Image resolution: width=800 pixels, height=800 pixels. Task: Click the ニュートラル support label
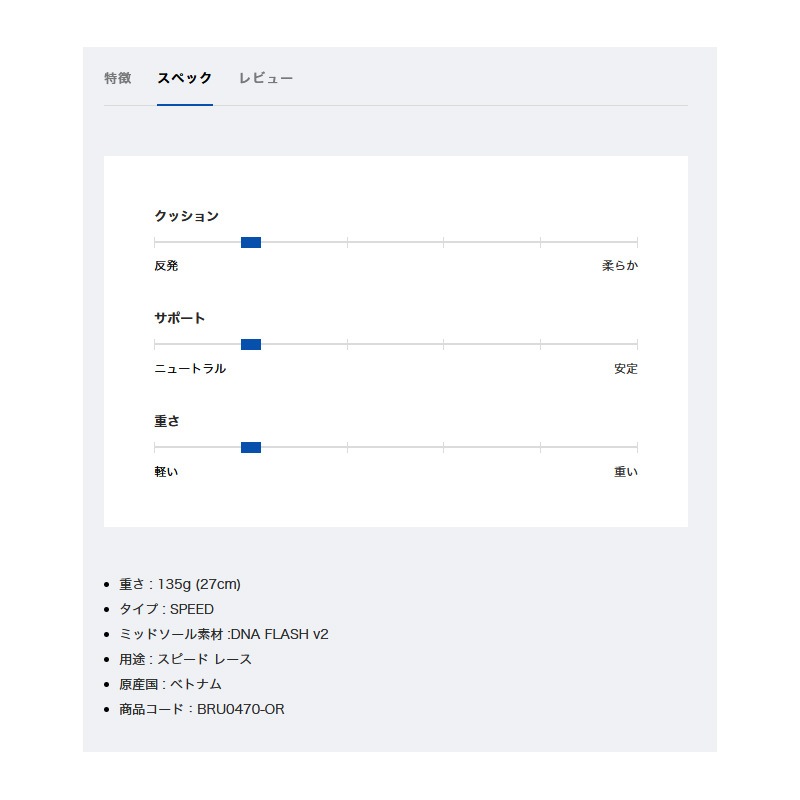pos(190,369)
